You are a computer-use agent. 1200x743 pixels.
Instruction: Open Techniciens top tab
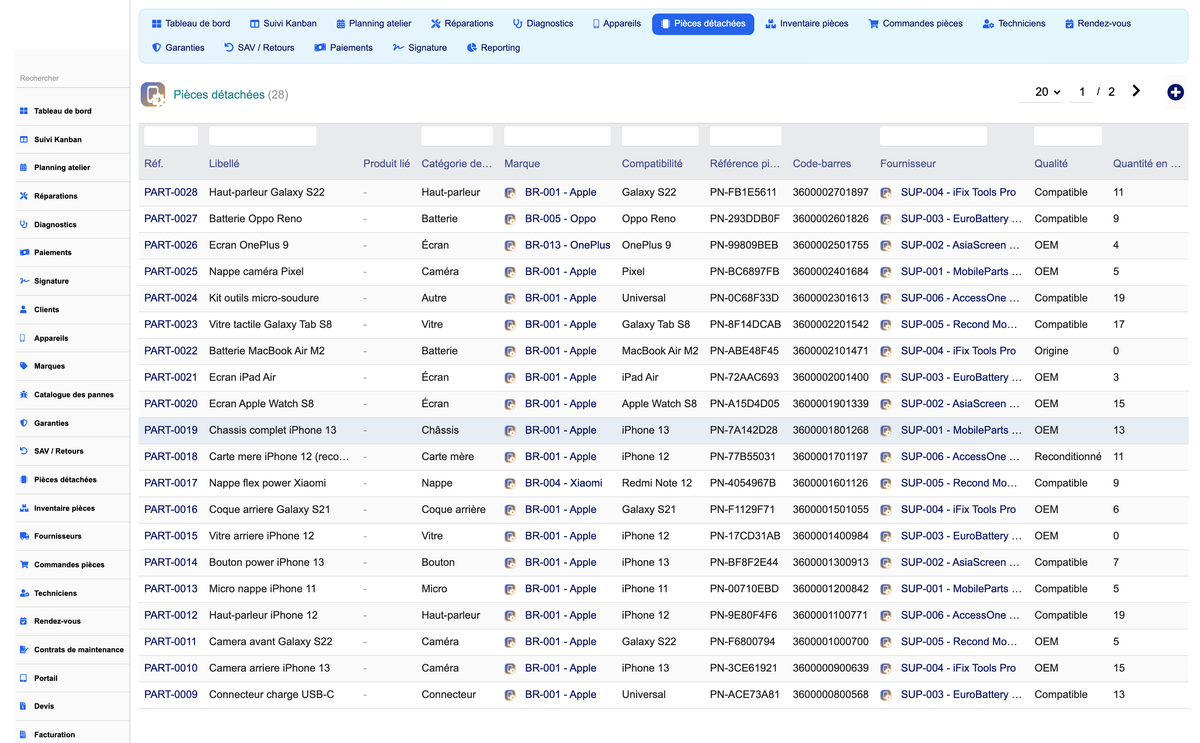click(1014, 23)
